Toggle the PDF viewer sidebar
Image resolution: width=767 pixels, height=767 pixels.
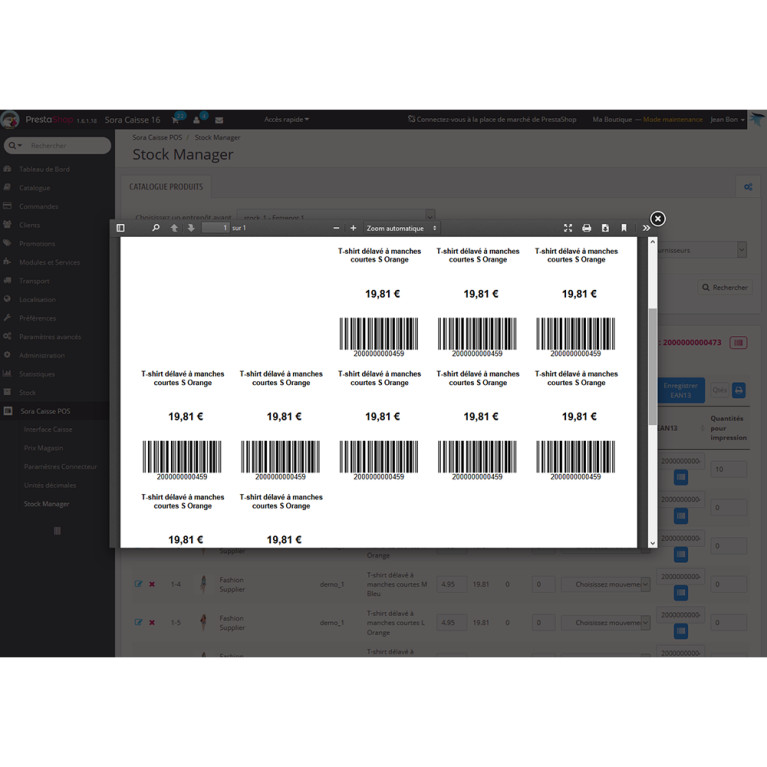coord(121,228)
